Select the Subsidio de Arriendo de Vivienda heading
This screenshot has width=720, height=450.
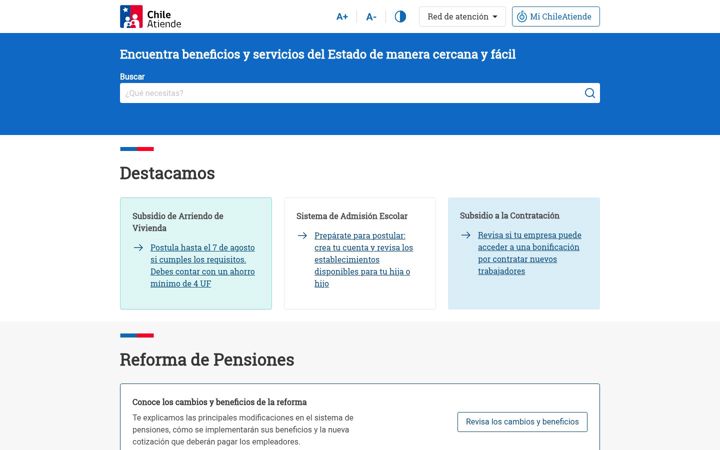[178, 222]
